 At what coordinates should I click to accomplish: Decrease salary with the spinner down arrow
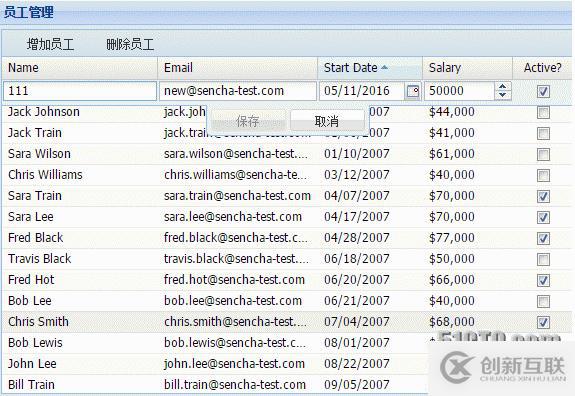point(502,95)
